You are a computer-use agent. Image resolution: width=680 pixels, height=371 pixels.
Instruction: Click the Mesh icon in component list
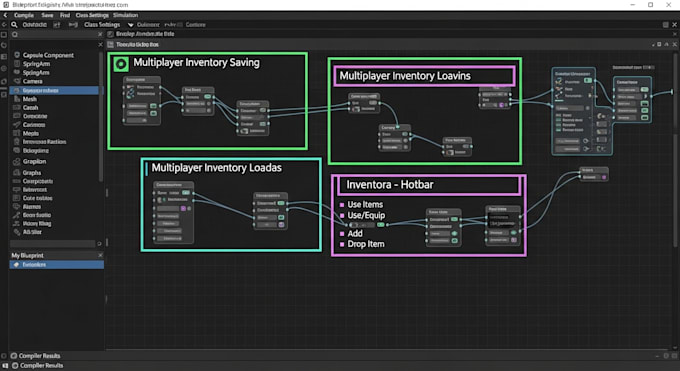[17, 99]
